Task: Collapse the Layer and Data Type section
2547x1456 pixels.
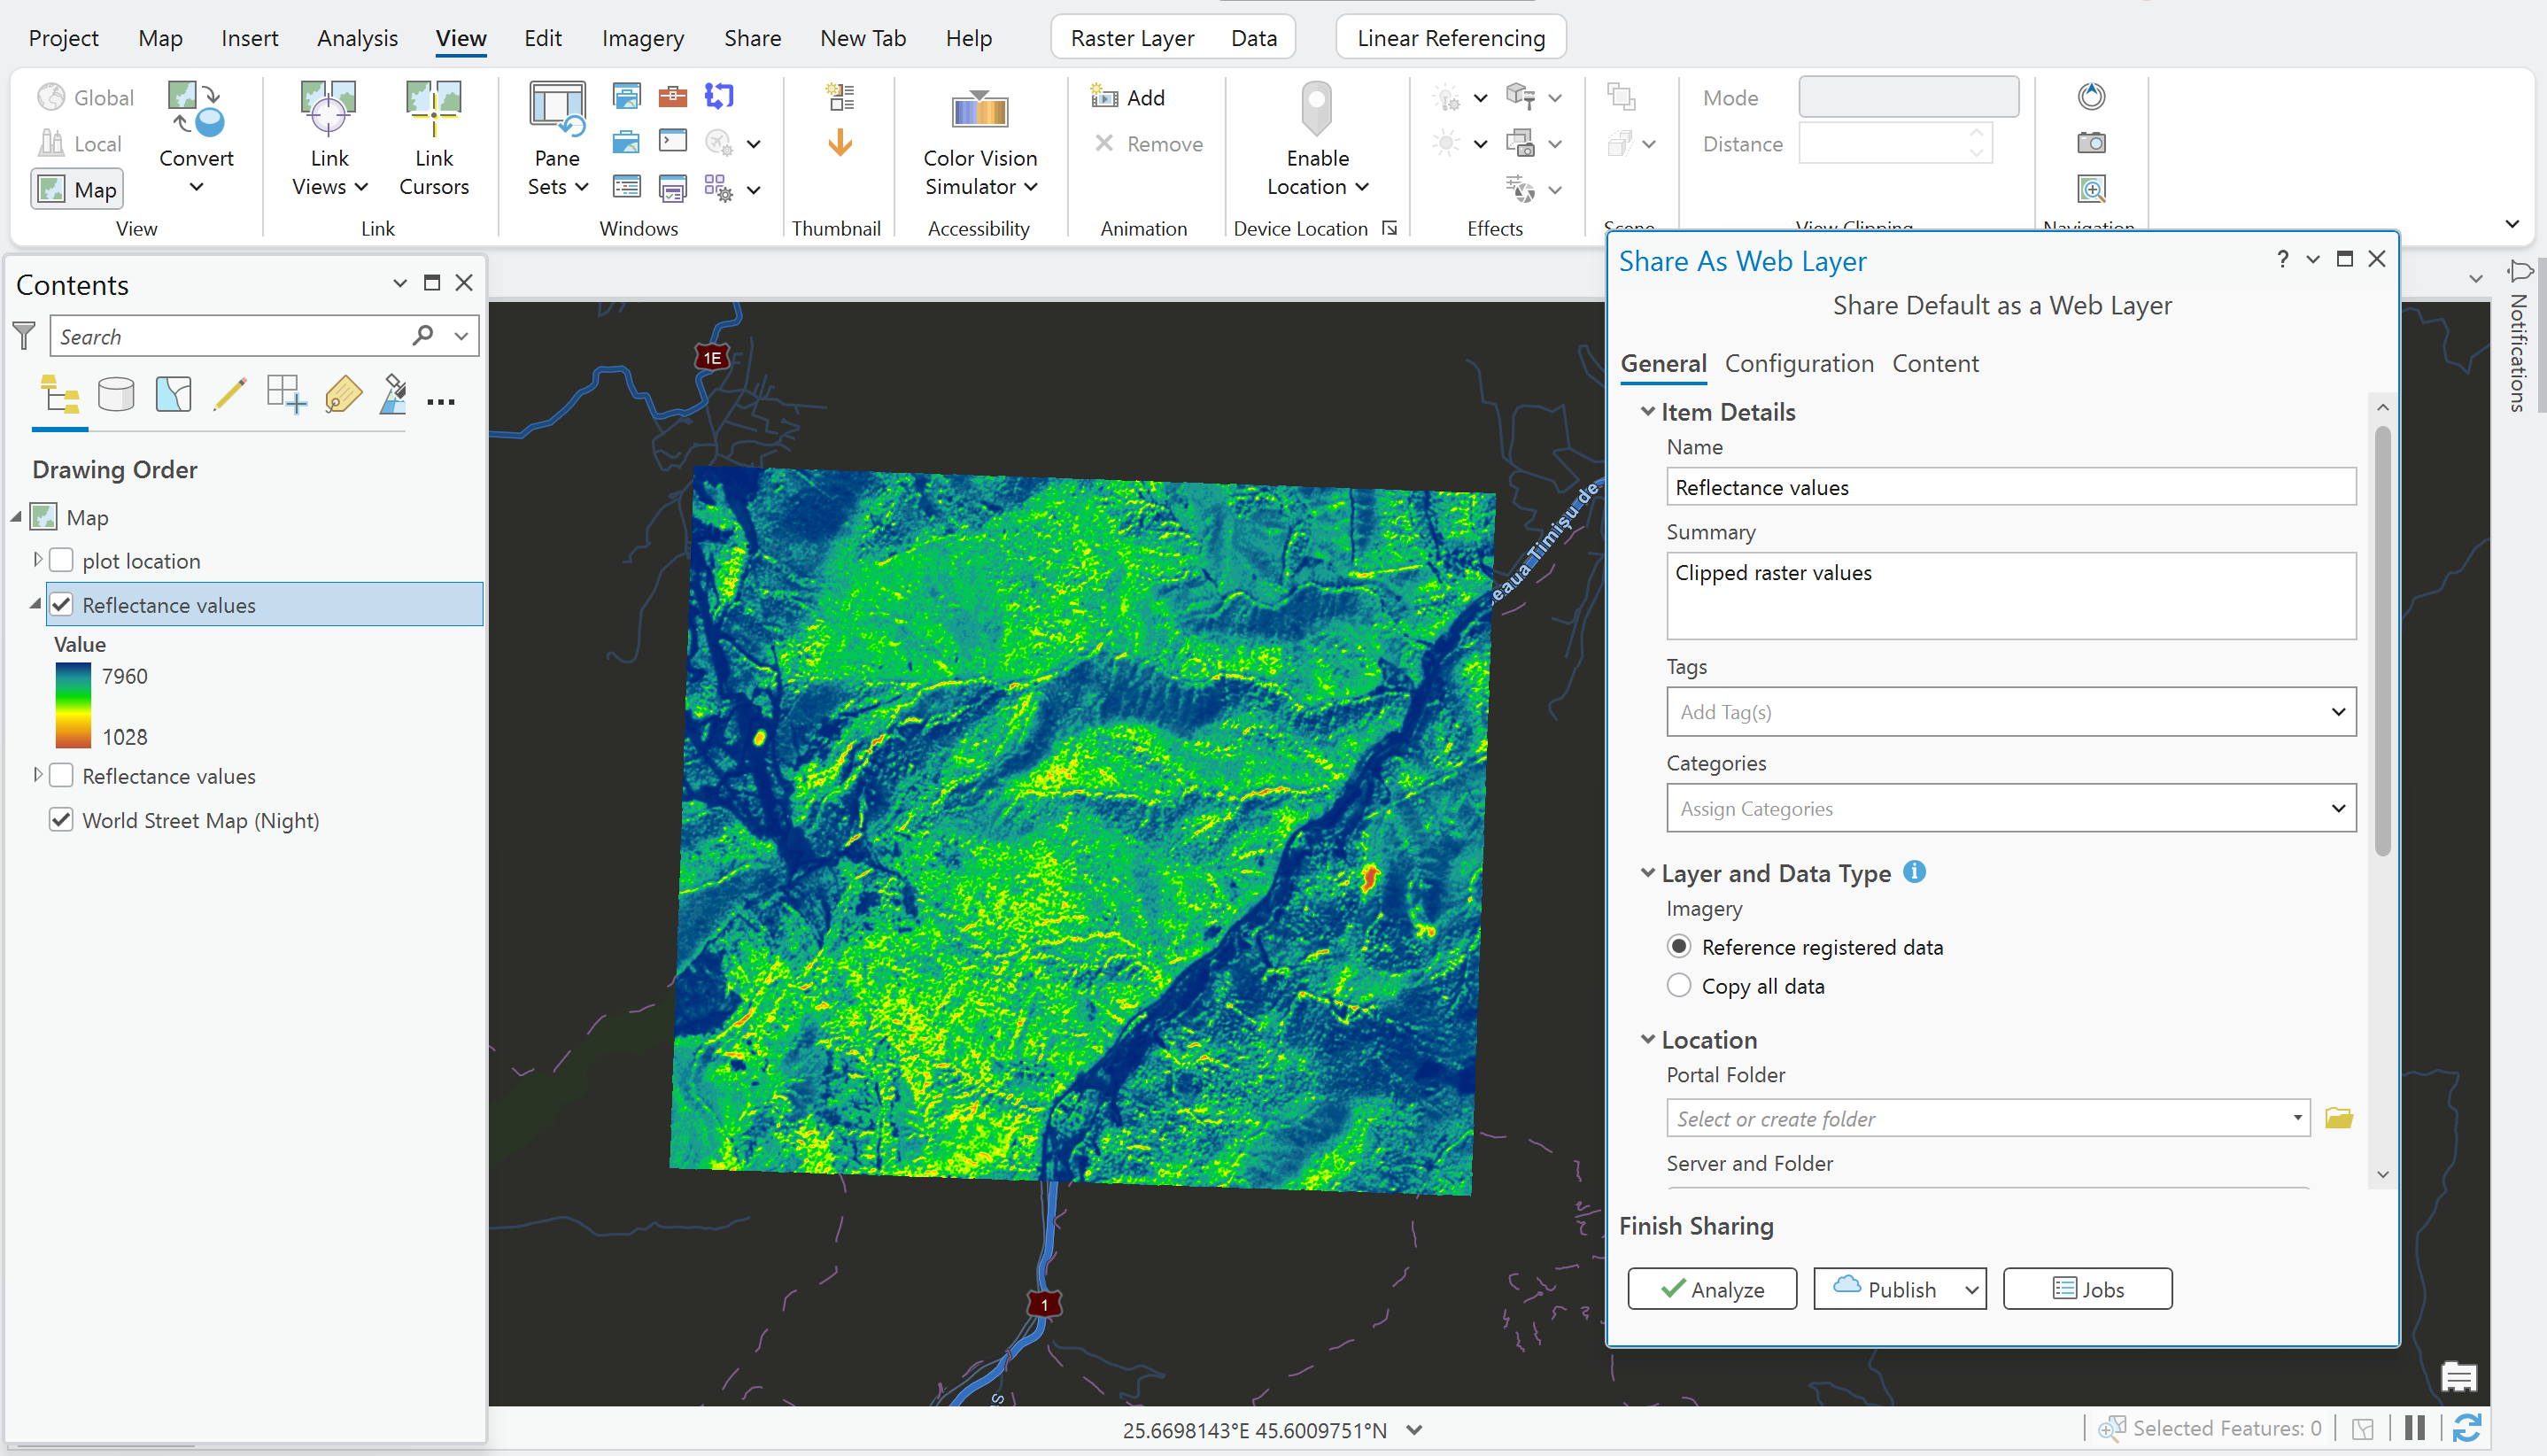Action: pyautogui.click(x=1647, y=873)
